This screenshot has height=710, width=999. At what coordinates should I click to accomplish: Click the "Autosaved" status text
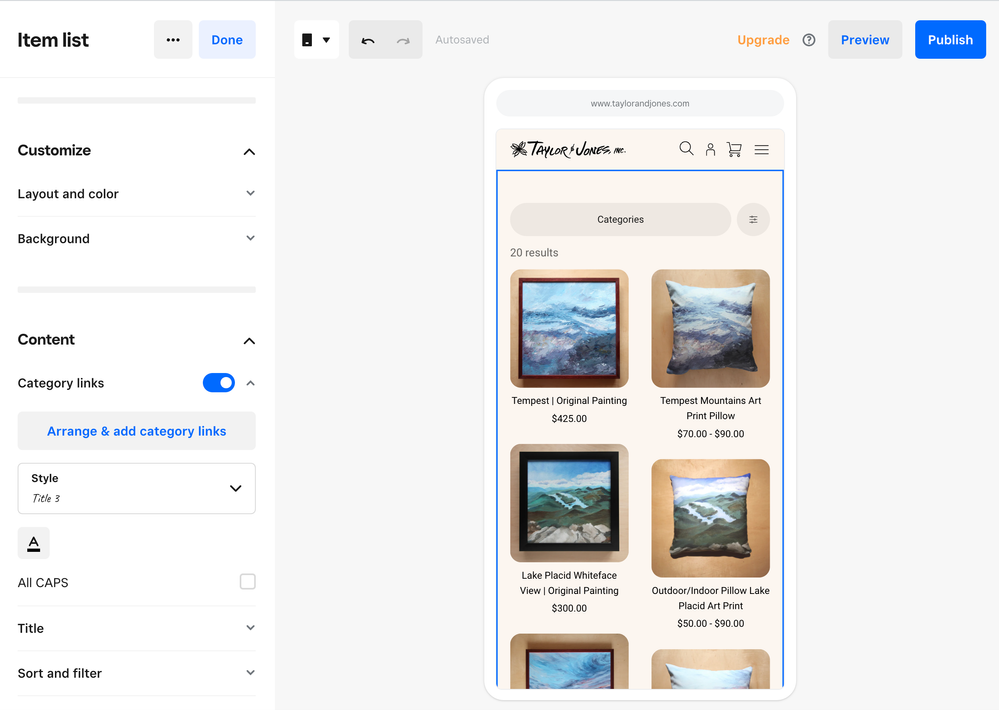coord(462,40)
